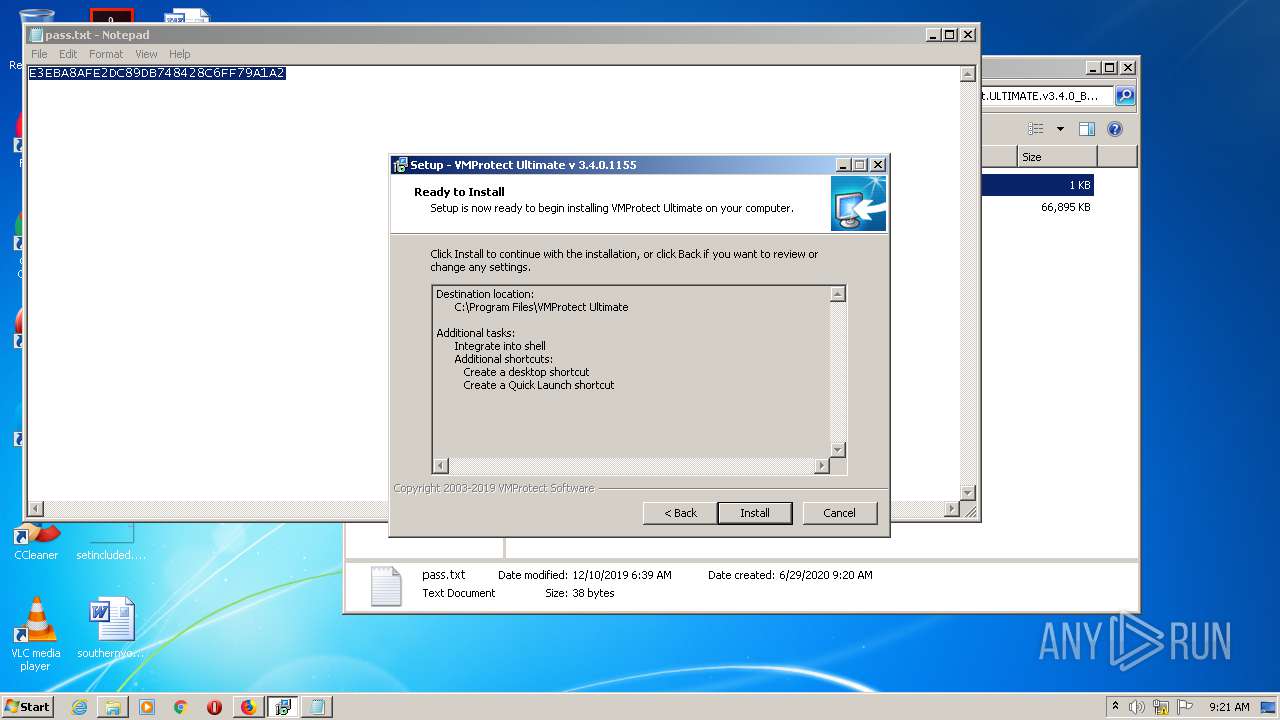Click the Date modified value in the details pane

pos(622,575)
